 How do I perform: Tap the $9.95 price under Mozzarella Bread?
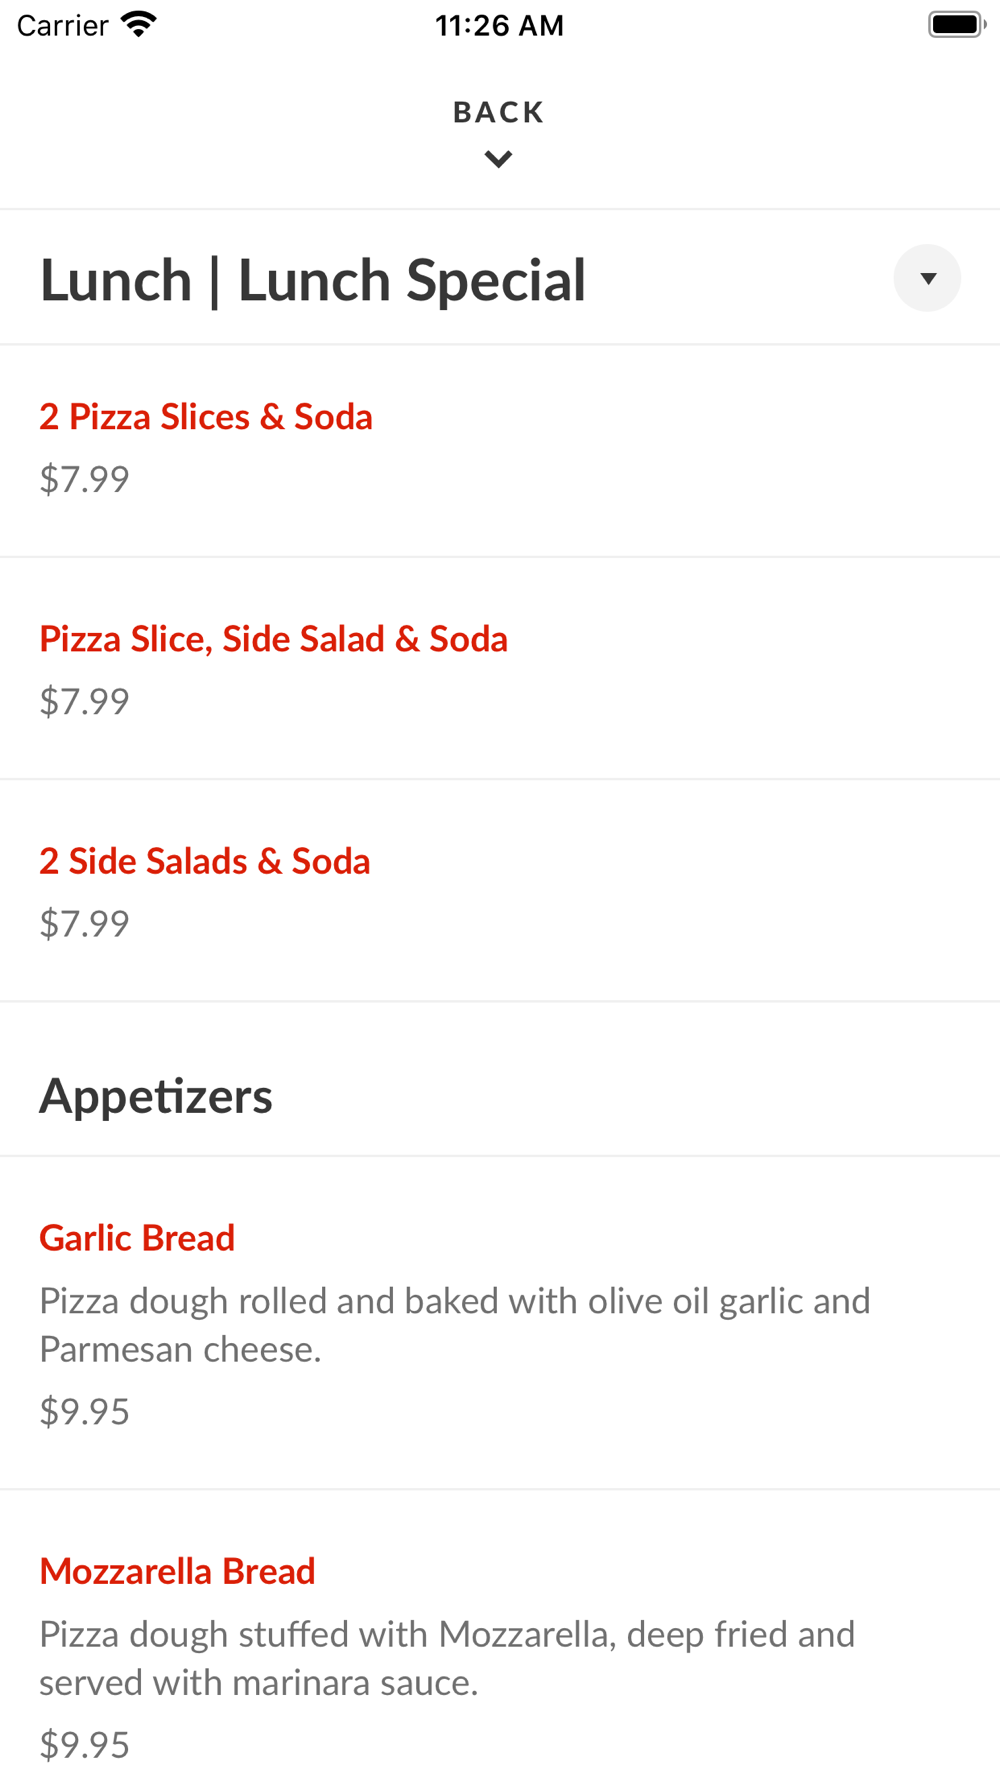[x=84, y=1745]
